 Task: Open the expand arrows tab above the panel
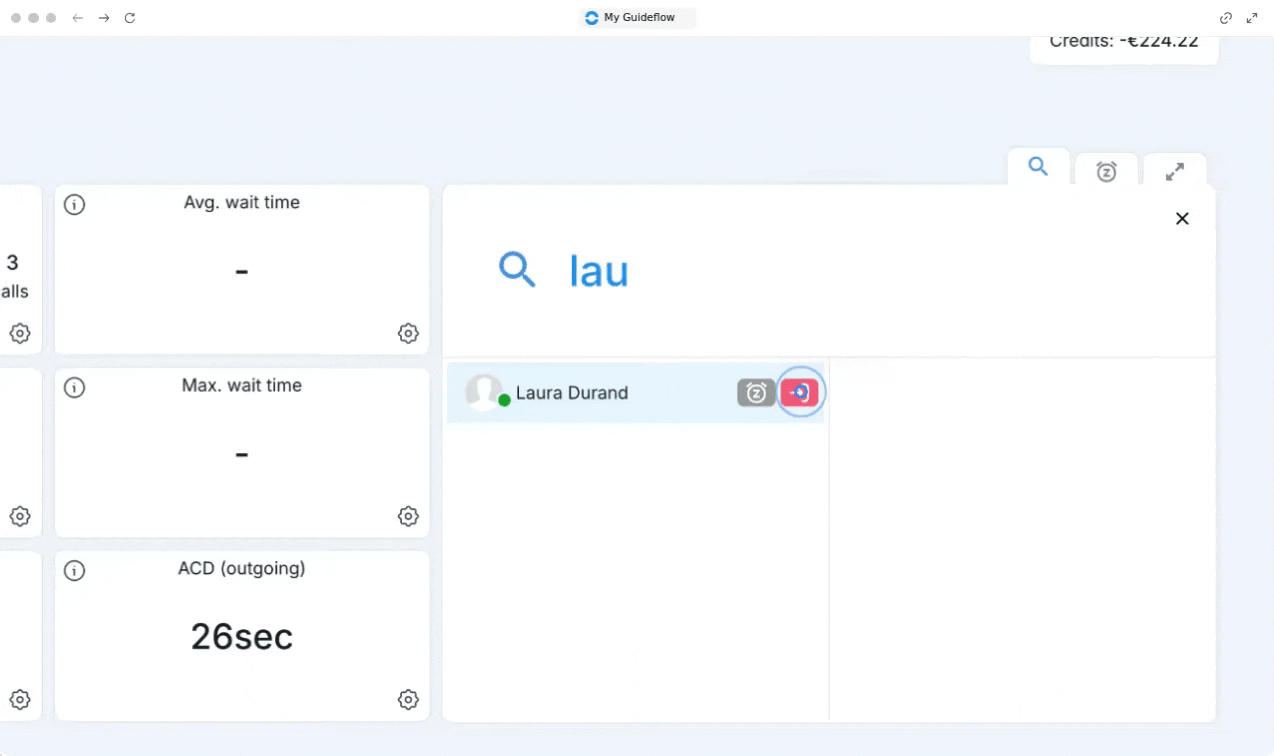pos(1175,172)
